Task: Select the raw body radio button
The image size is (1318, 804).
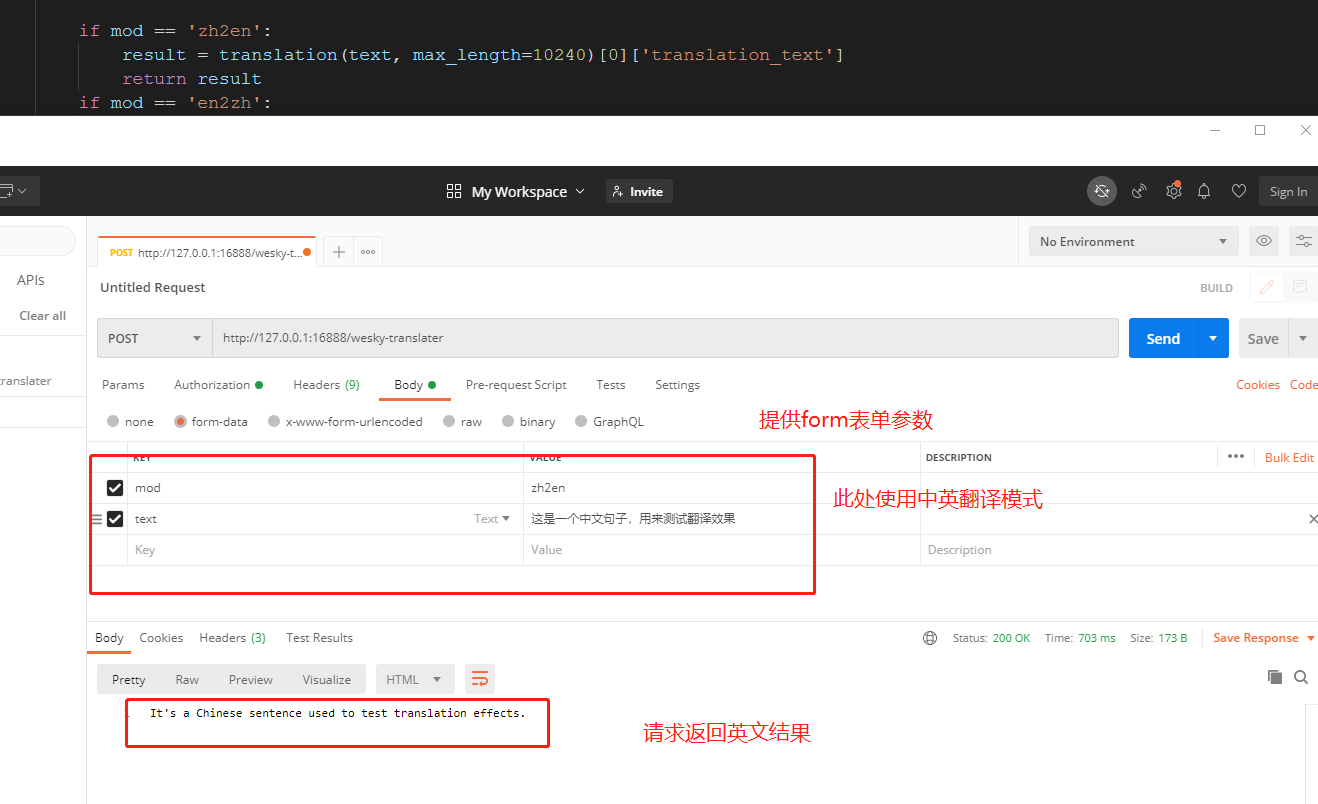Action: click(449, 421)
